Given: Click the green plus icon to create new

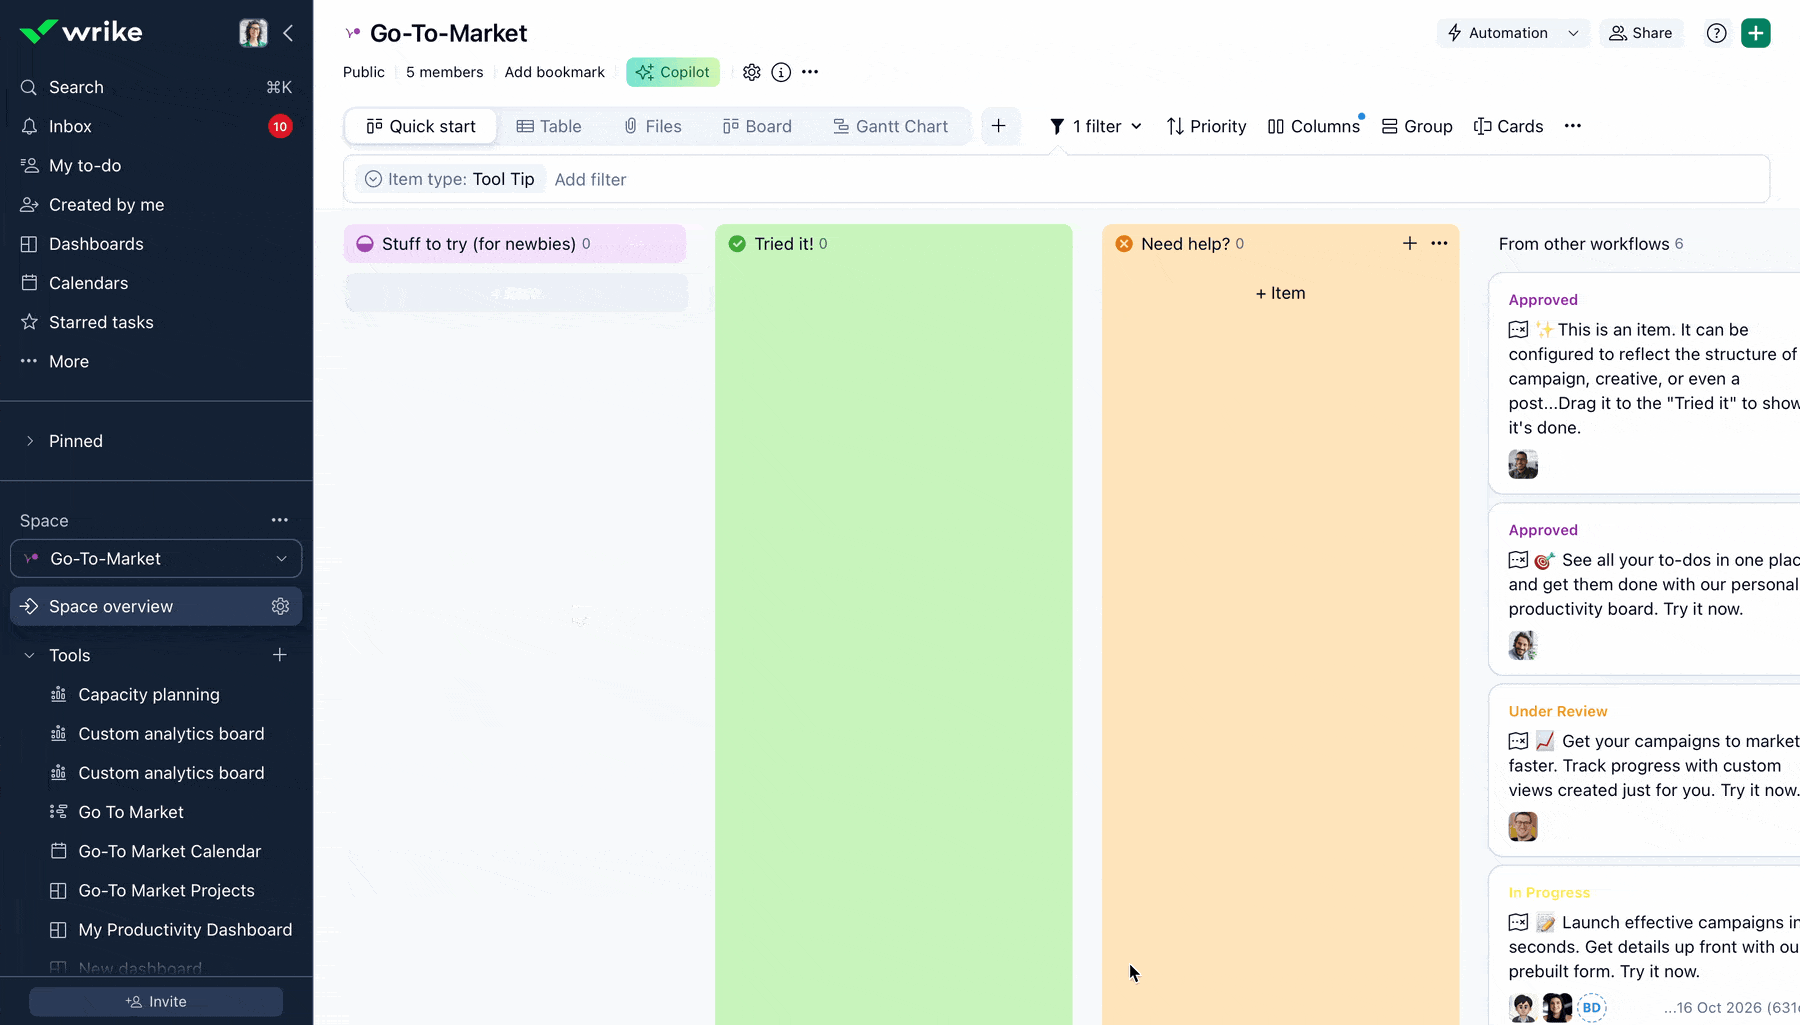Looking at the screenshot, I should click(1756, 32).
